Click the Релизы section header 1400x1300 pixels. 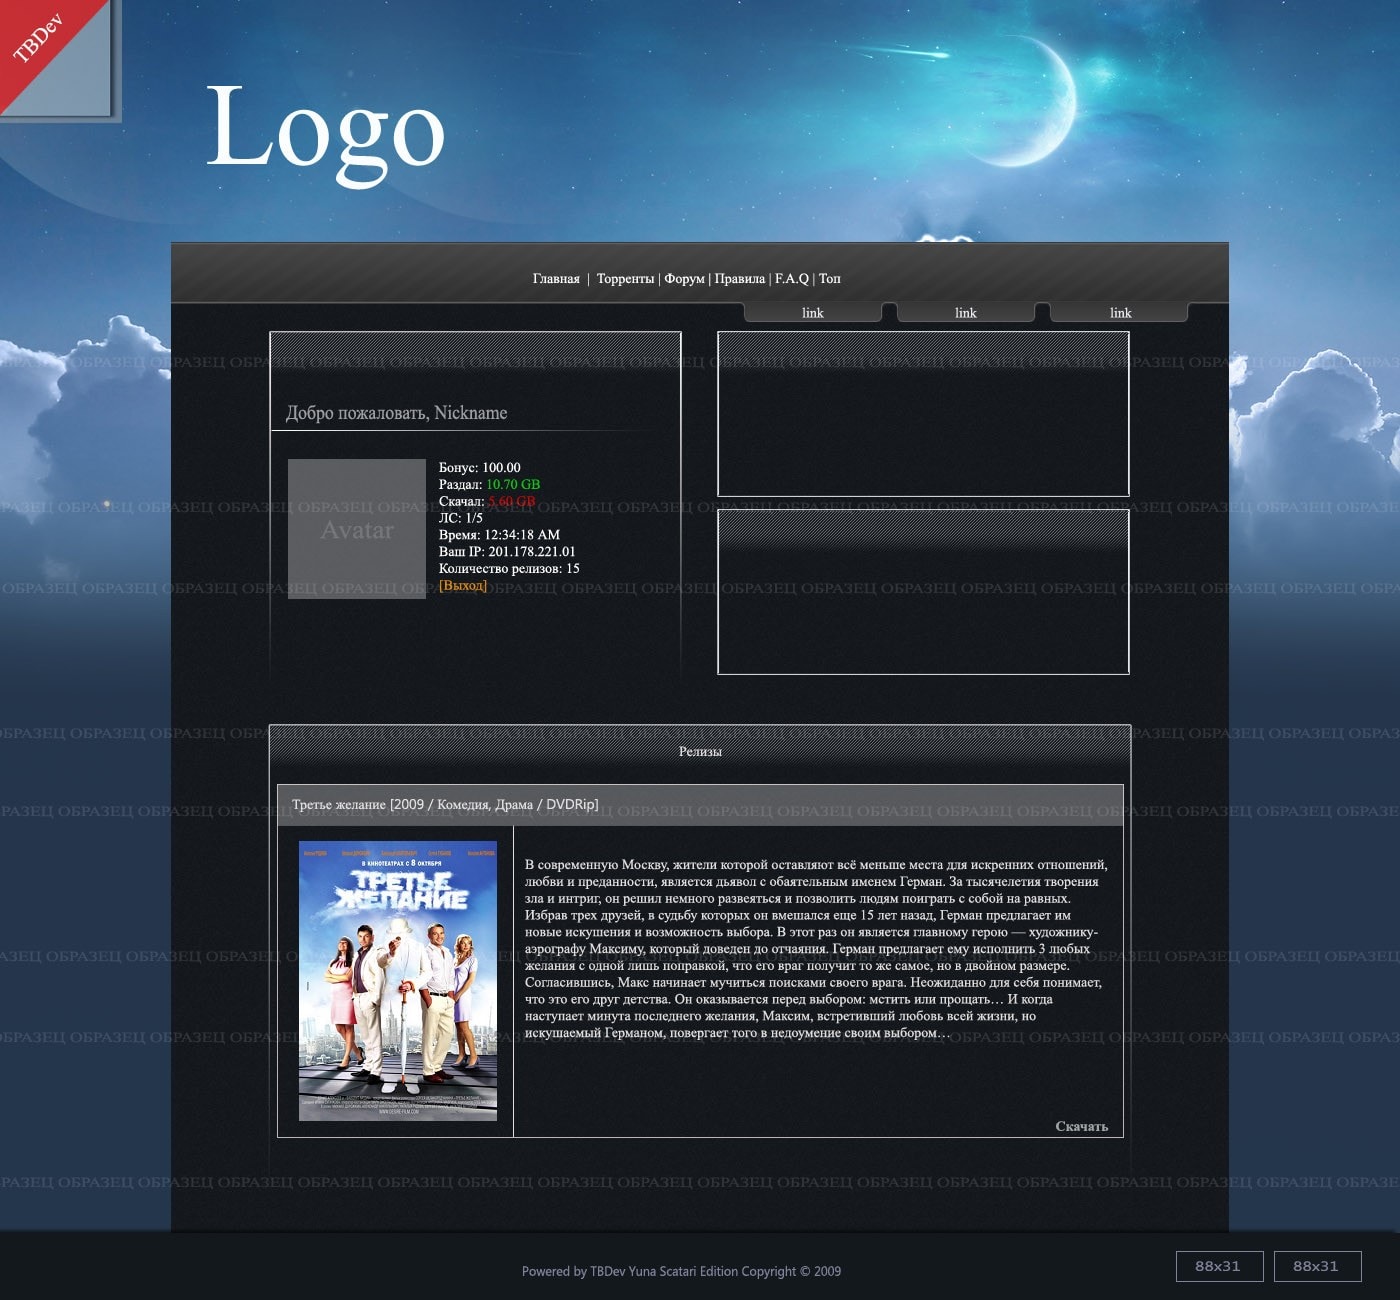click(700, 751)
